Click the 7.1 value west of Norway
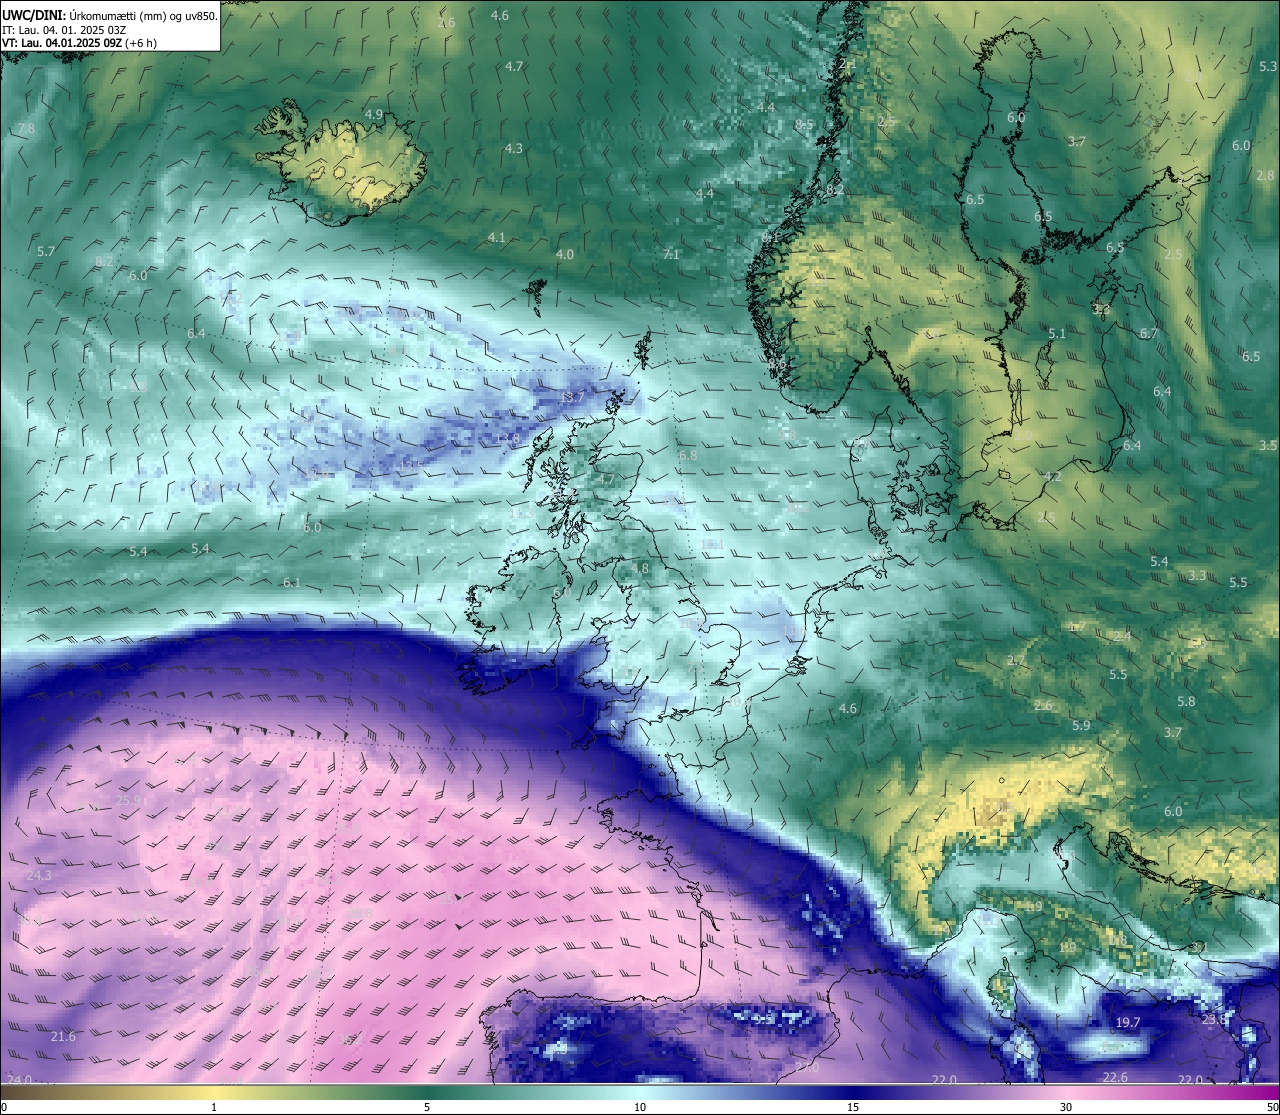1280x1115 pixels. 671,254
